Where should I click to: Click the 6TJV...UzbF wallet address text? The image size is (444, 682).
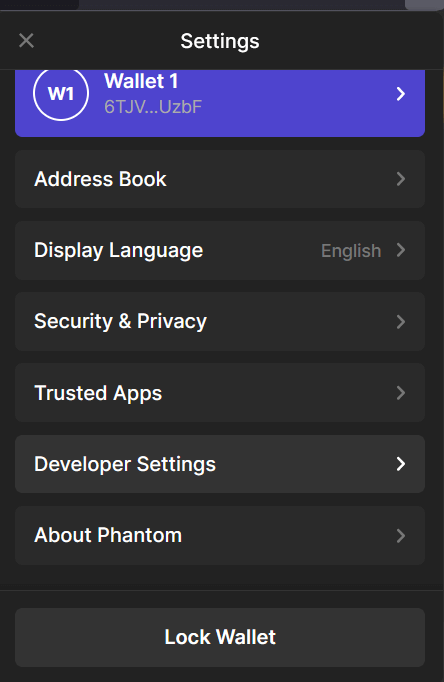coord(153,107)
